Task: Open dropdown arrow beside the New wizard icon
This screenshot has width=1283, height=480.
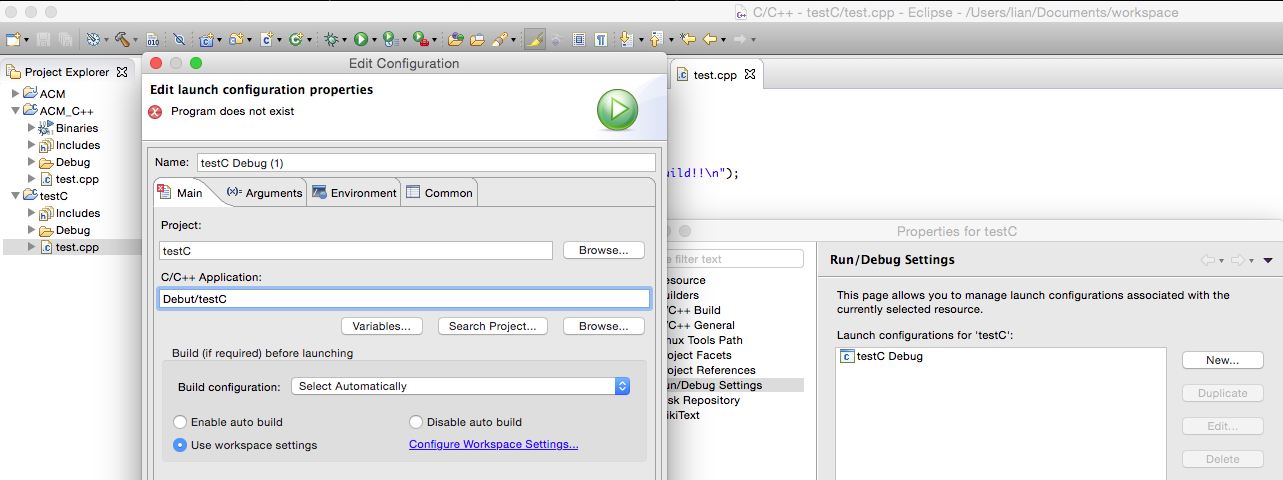Action: [x=27, y=40]
